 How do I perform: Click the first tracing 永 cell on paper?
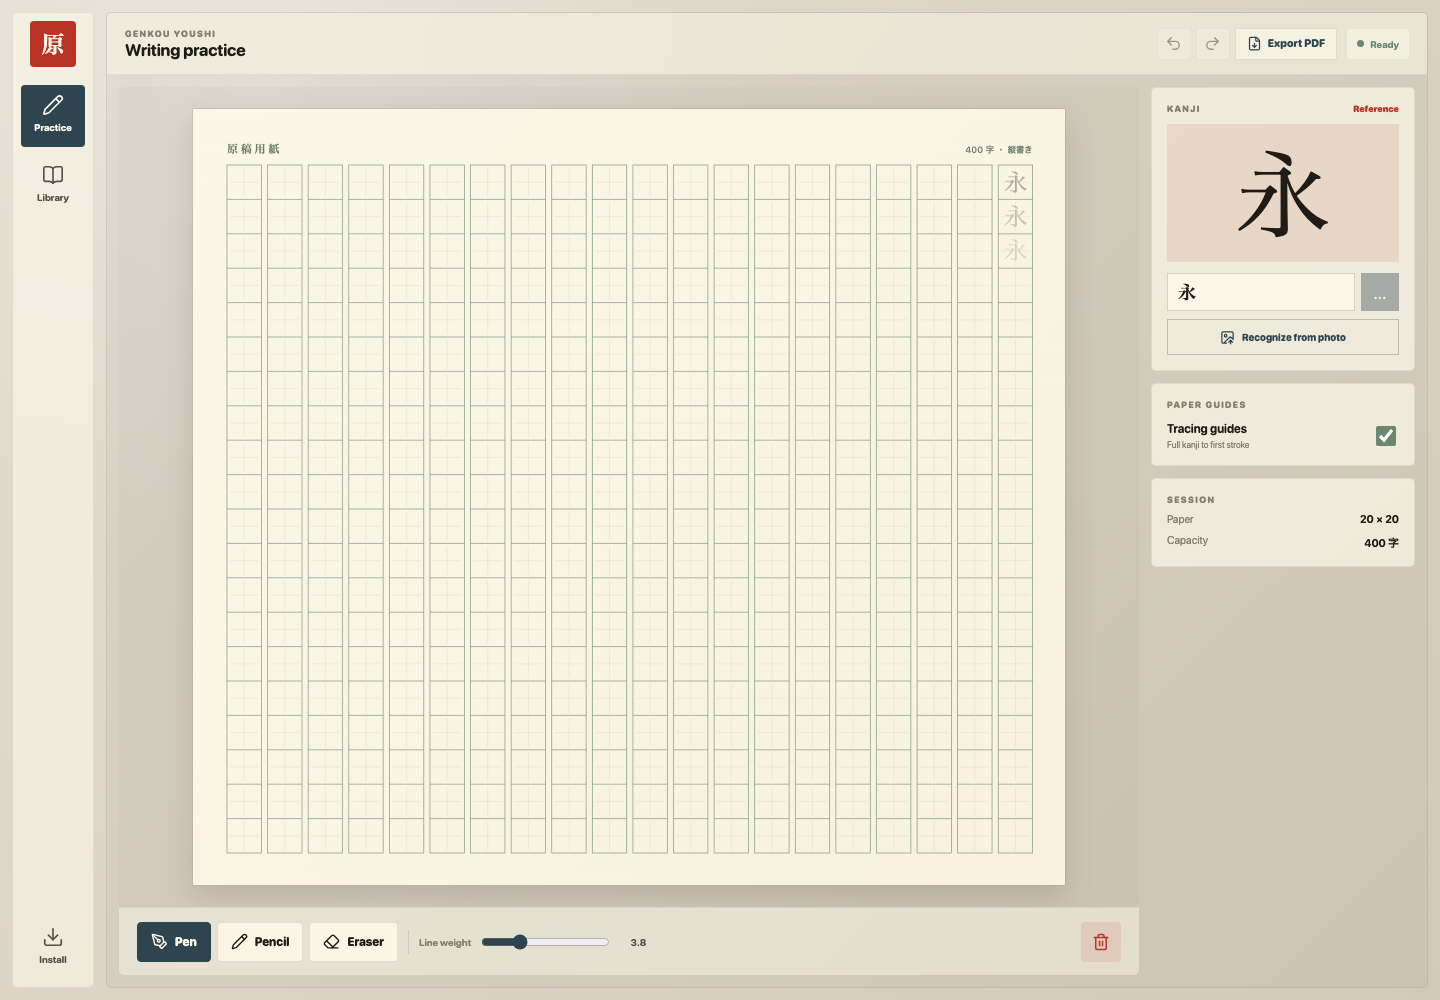(x=1015, y=182)
